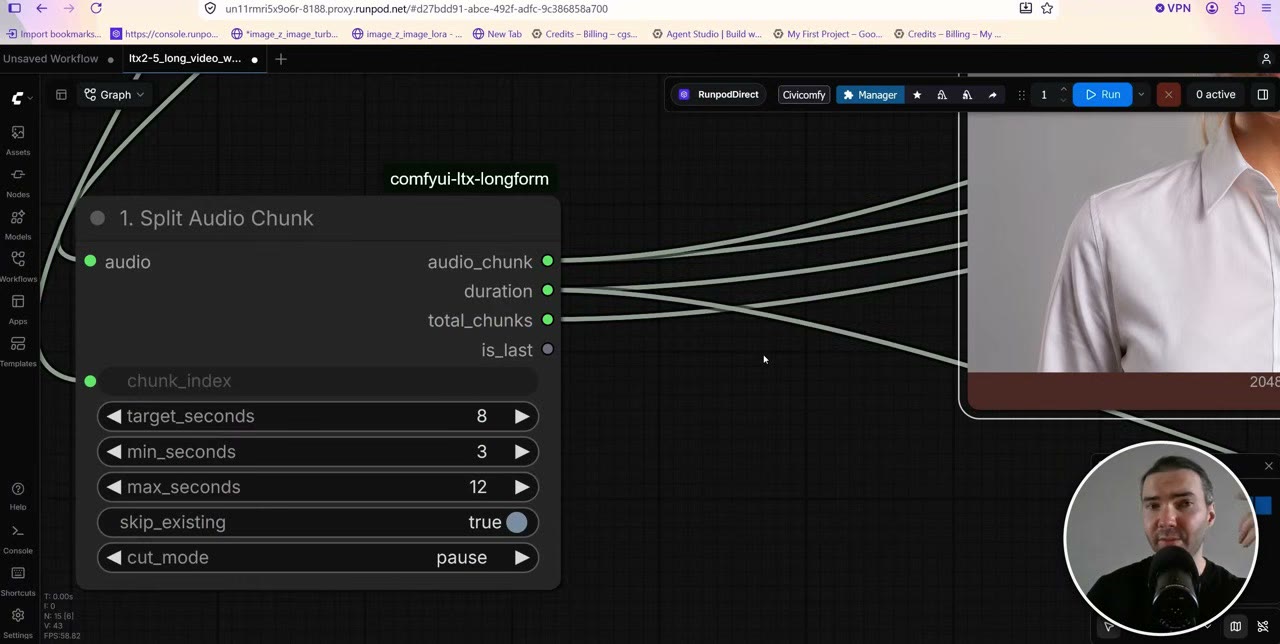This screenshot has height=644, width=1280.
Task: Click the second model icon before share arrow
Action: click(967, 95)
